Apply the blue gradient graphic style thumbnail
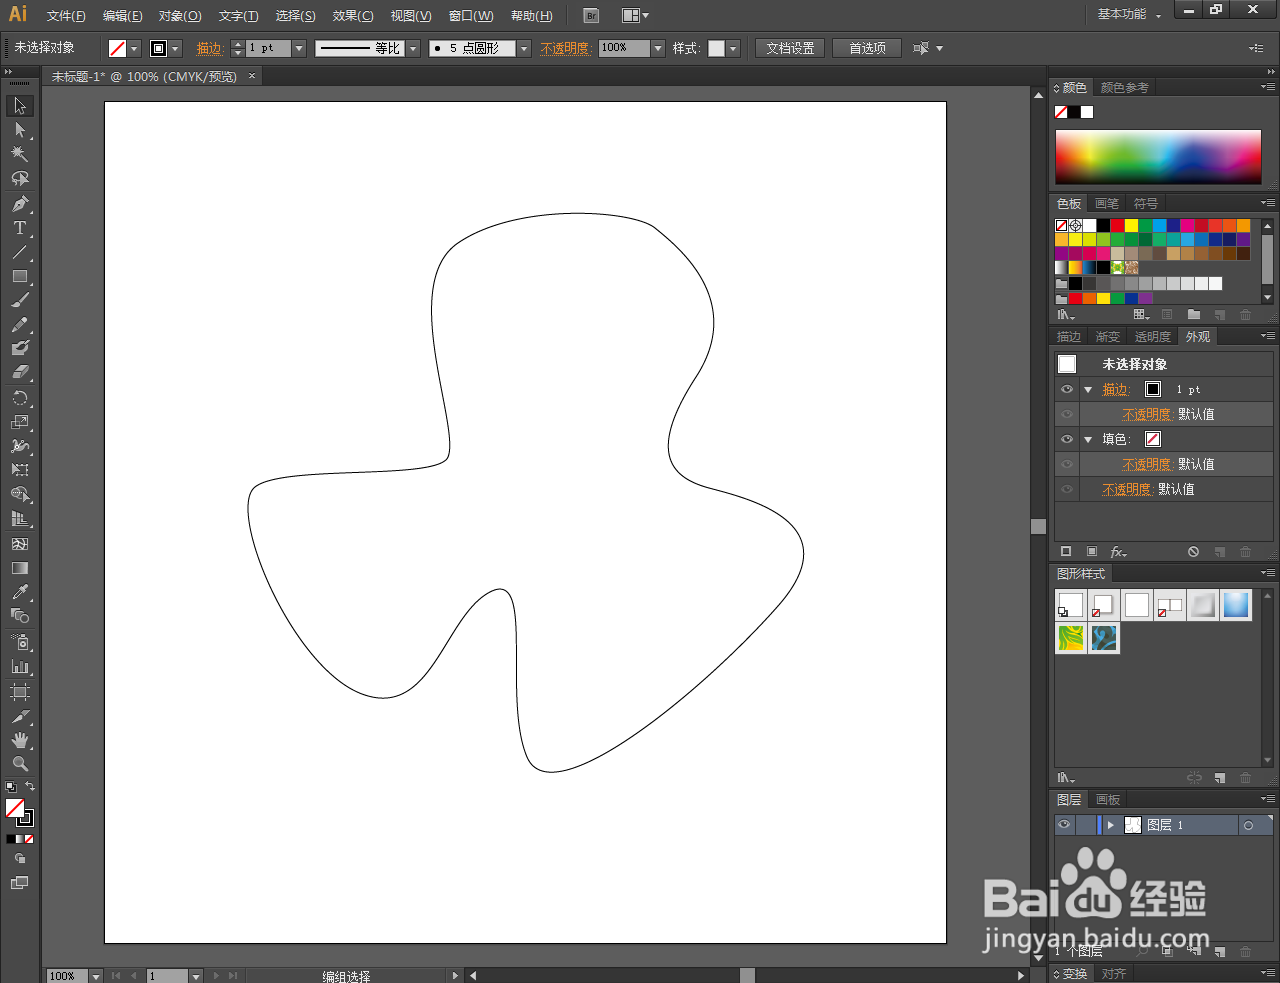 click(1236, 605)
